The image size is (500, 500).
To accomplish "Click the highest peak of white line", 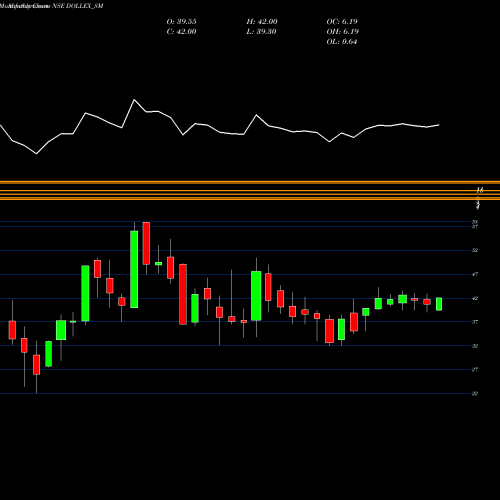I will click(134, 100).
